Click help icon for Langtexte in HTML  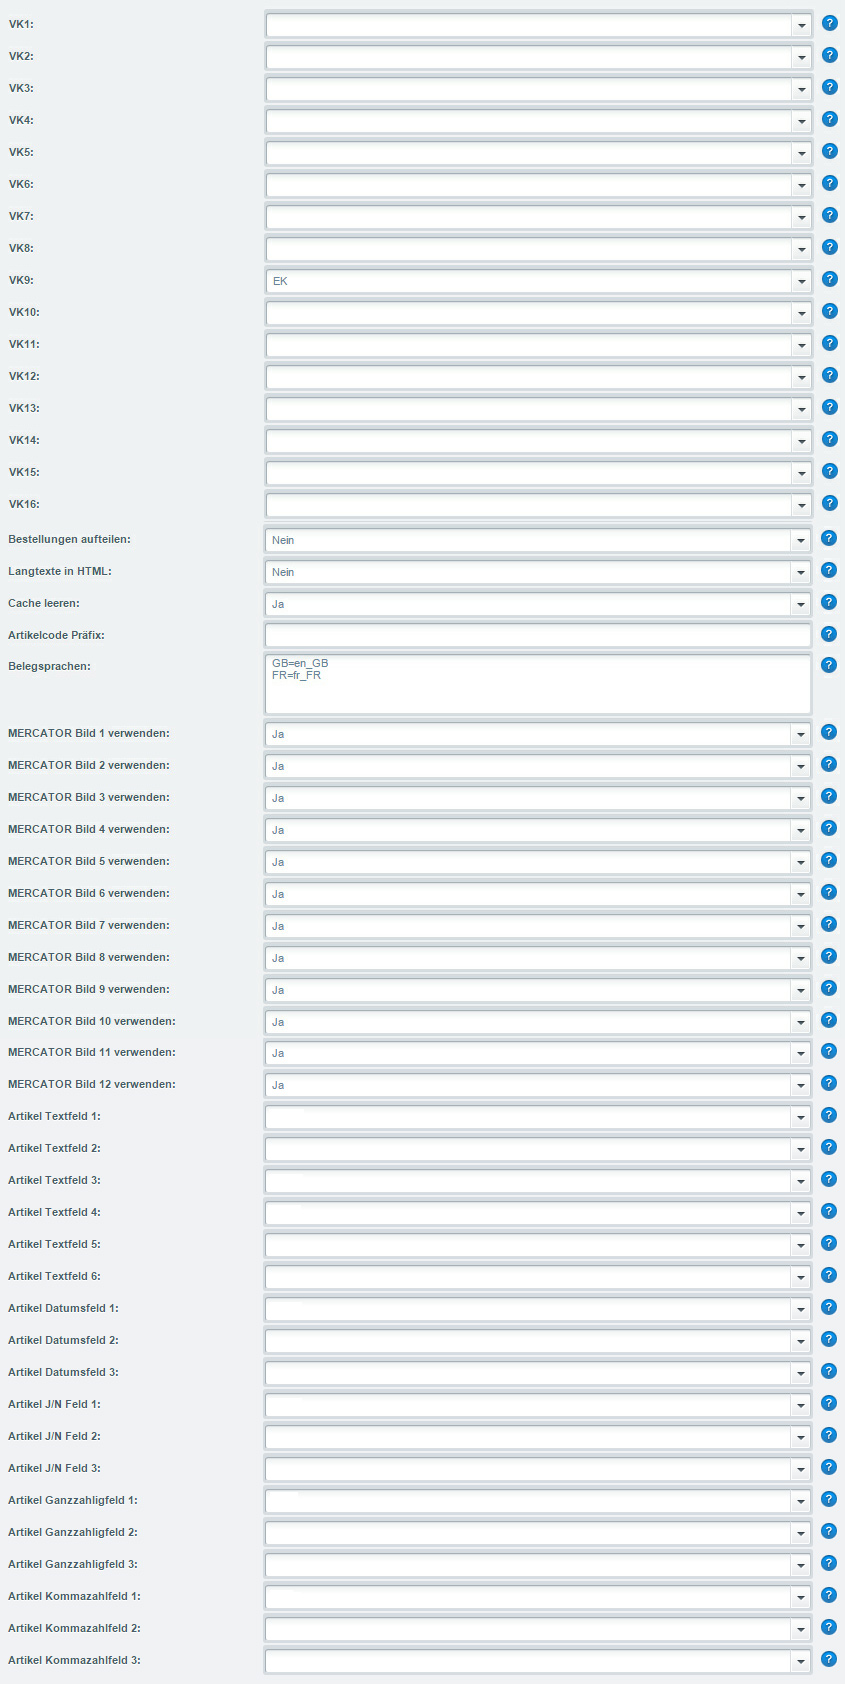click(829, 570)
